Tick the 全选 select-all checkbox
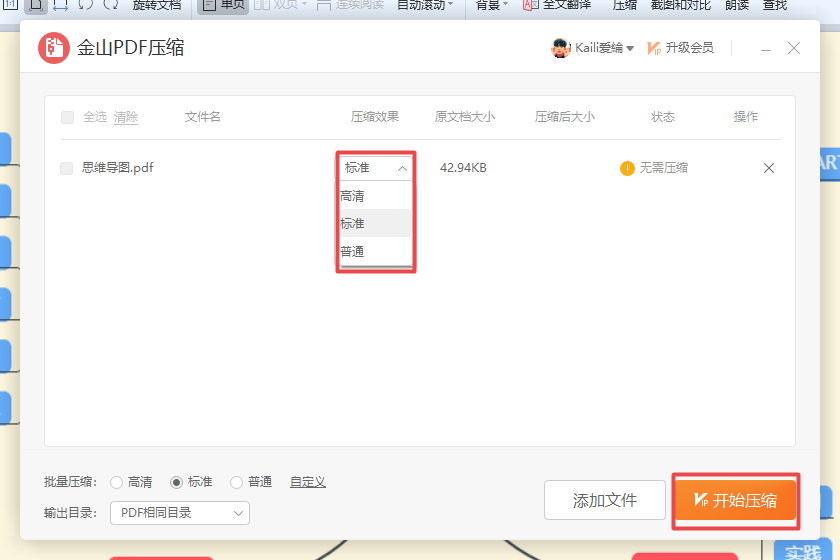840x560 pixels. 68,117
